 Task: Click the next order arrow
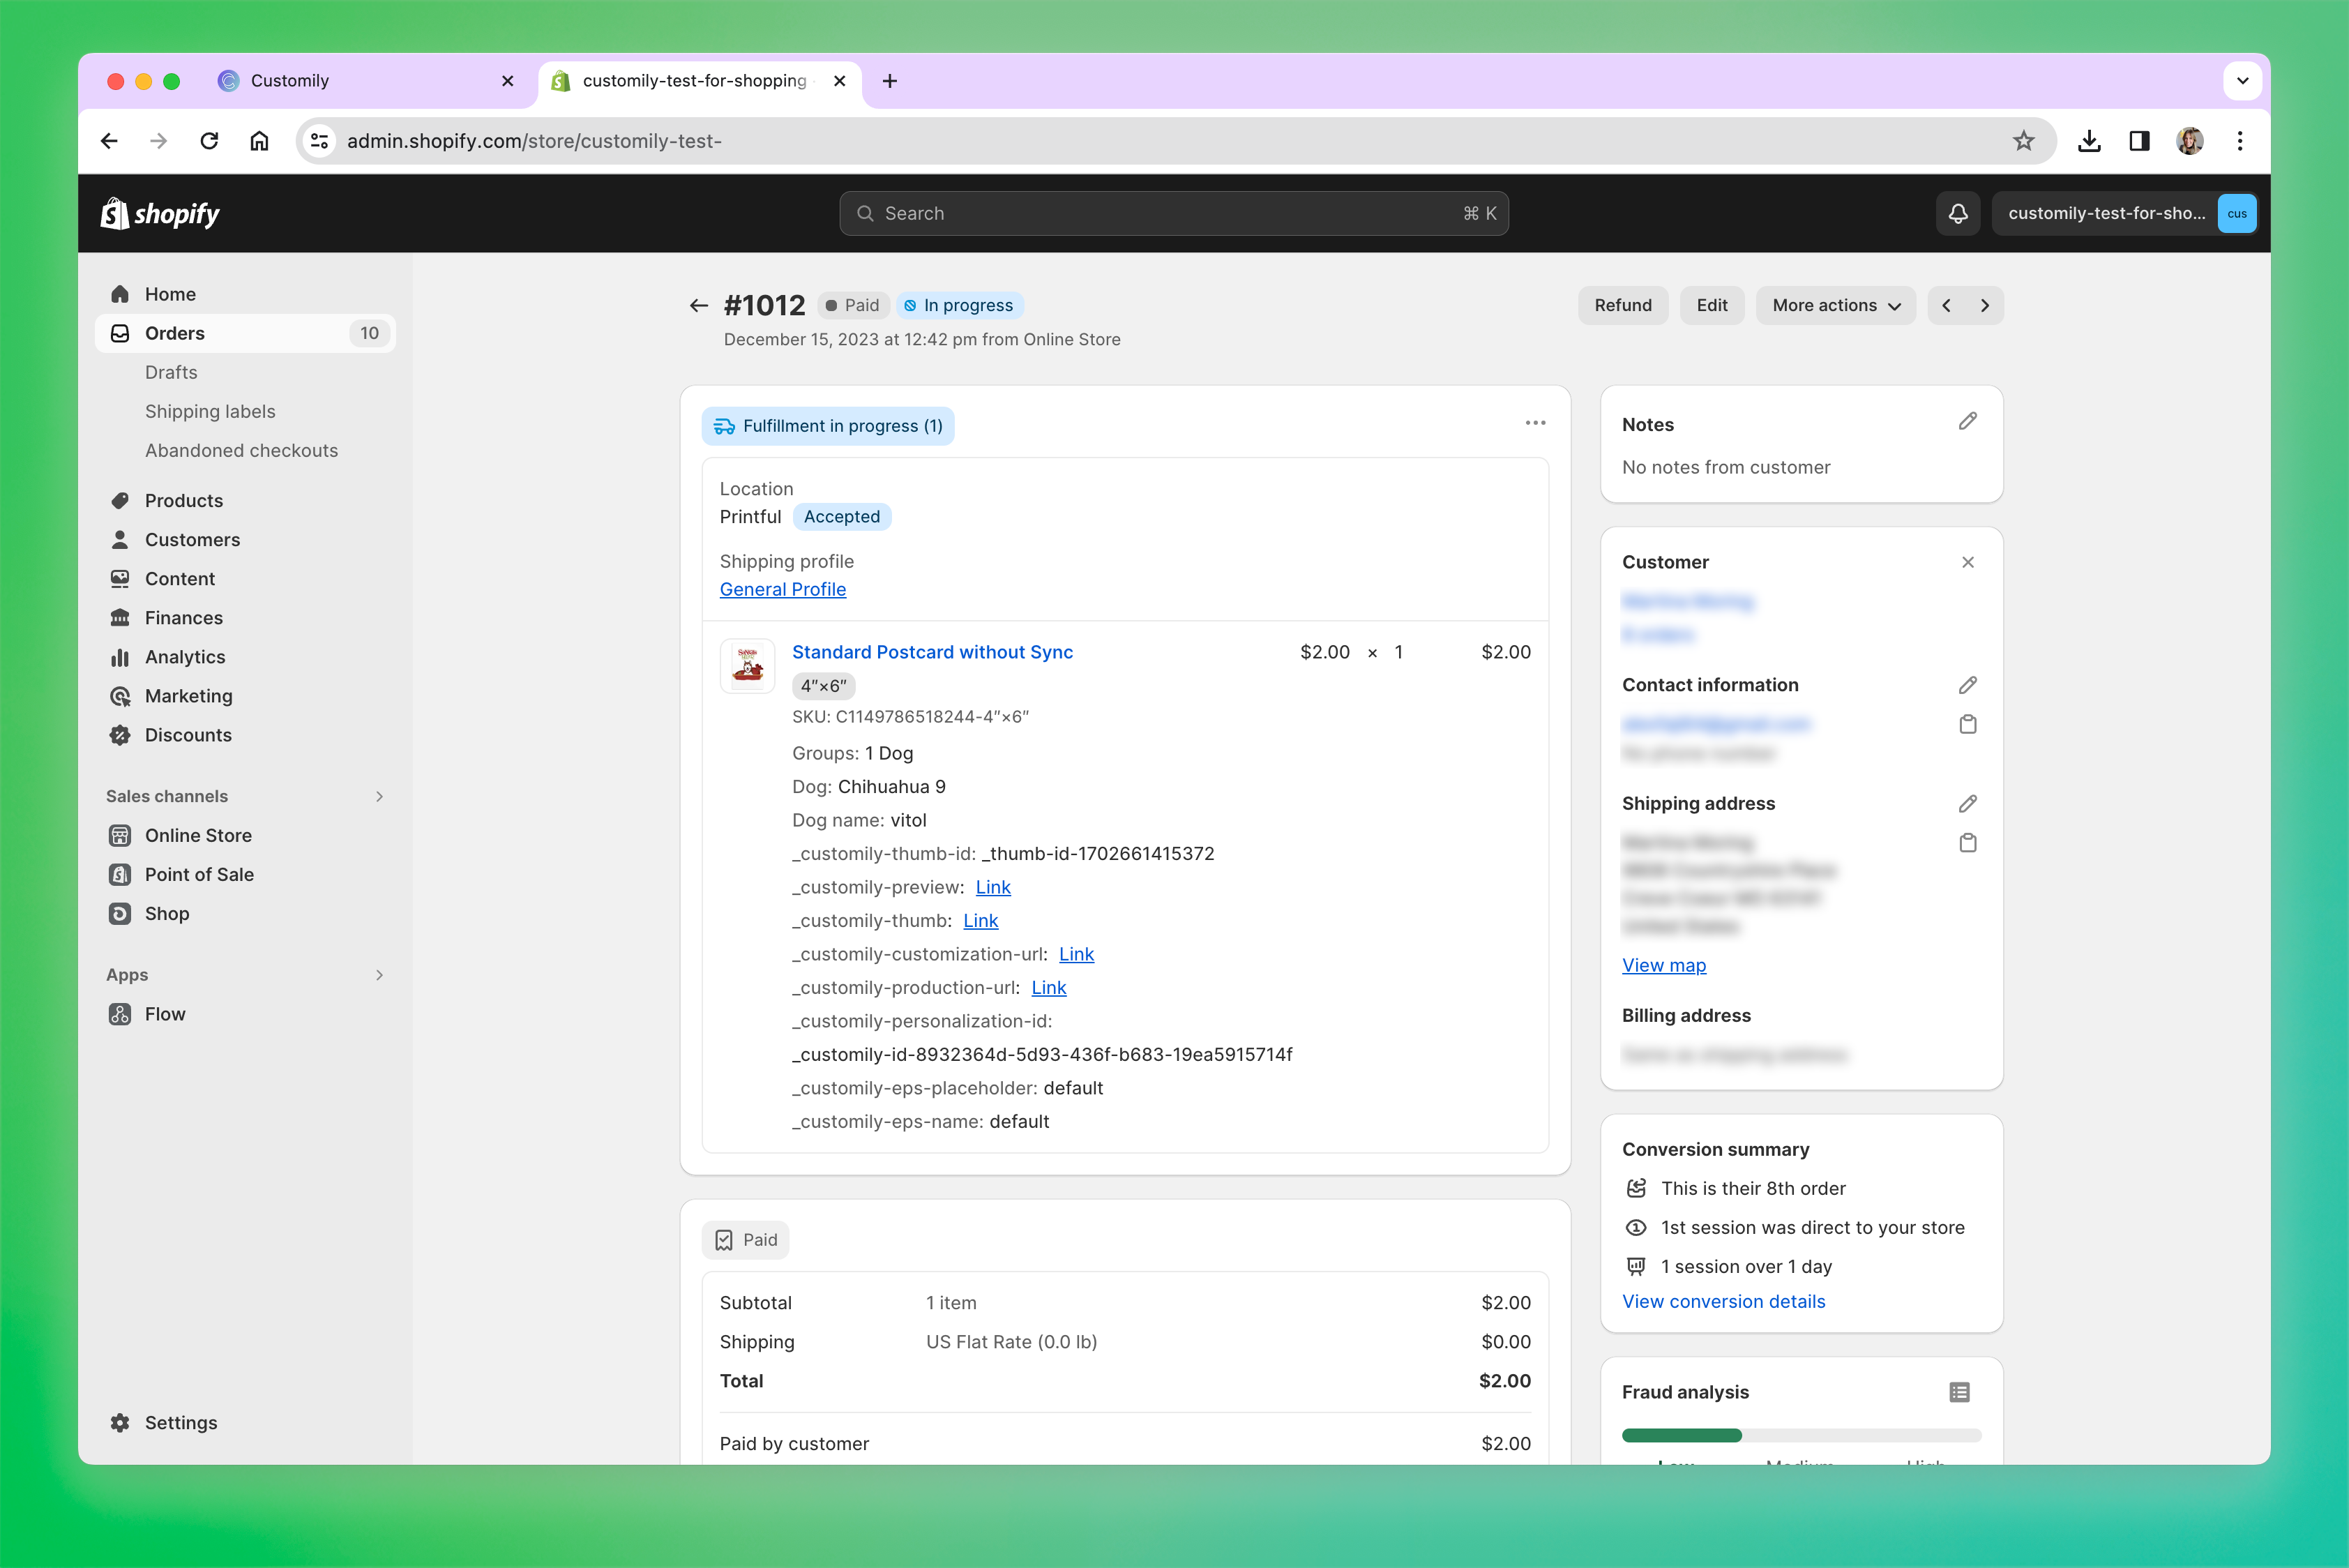tap(1984, 305)
